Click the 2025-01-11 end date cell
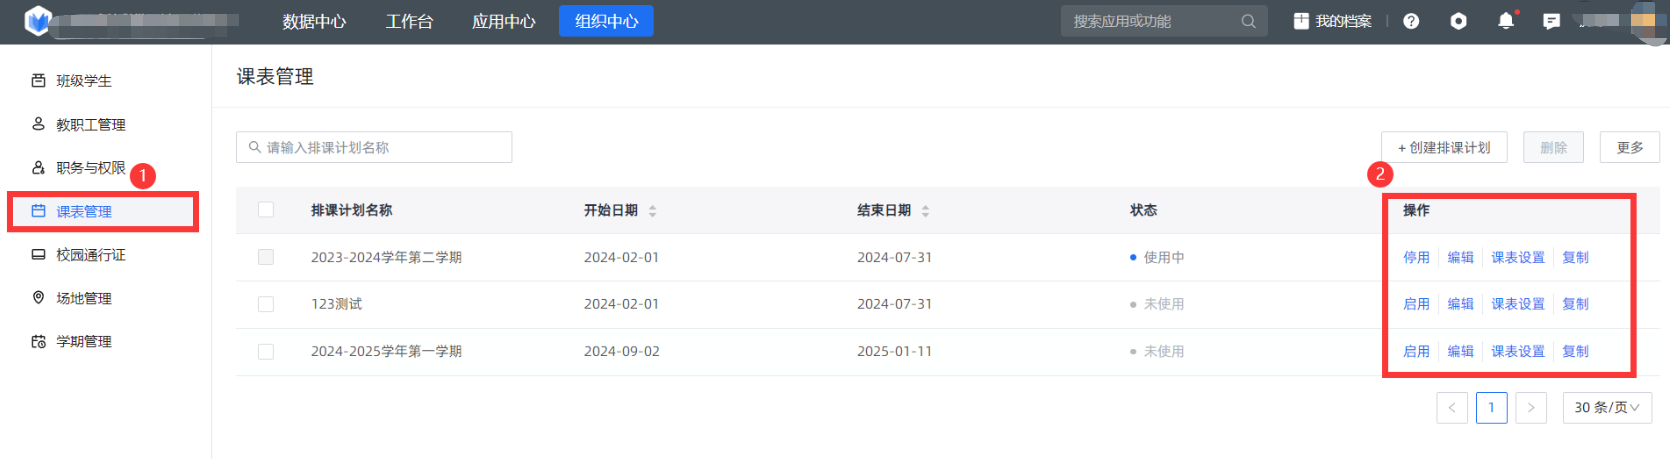The width and height of the screenshot is (1670, 459). click(894, 352)
